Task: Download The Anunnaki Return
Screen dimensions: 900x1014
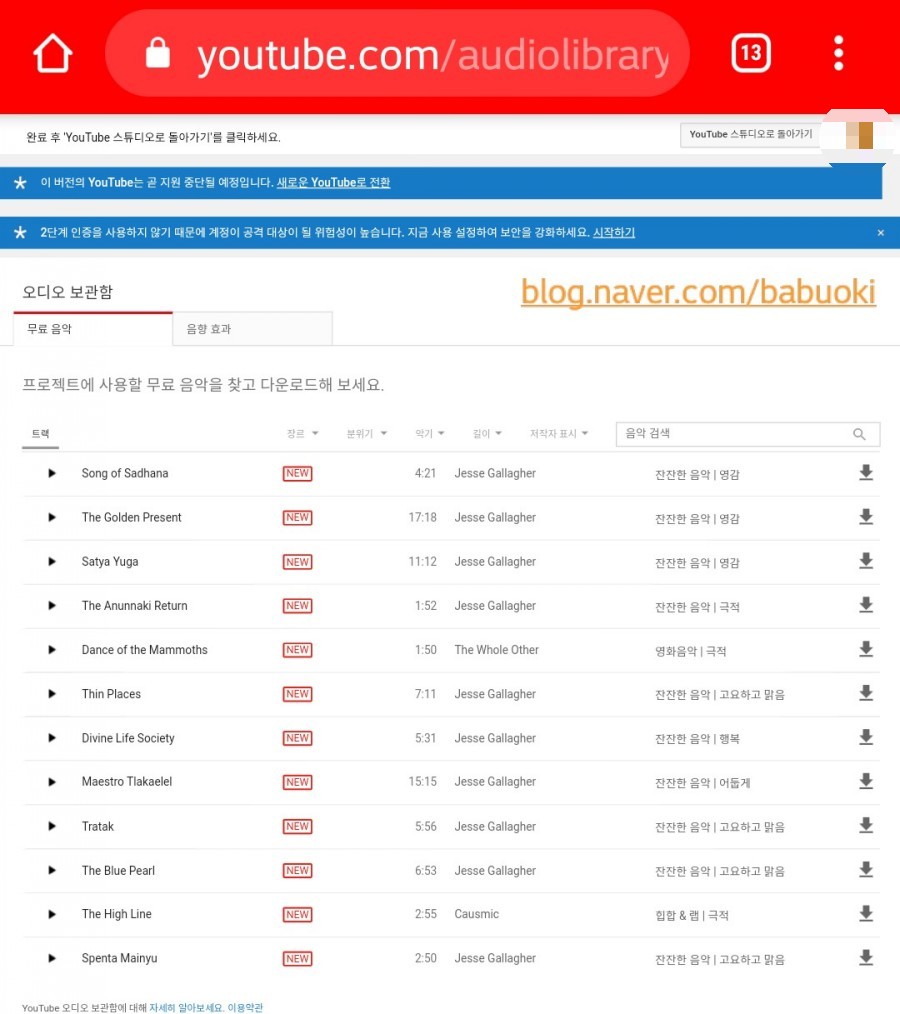Action: 866,605
